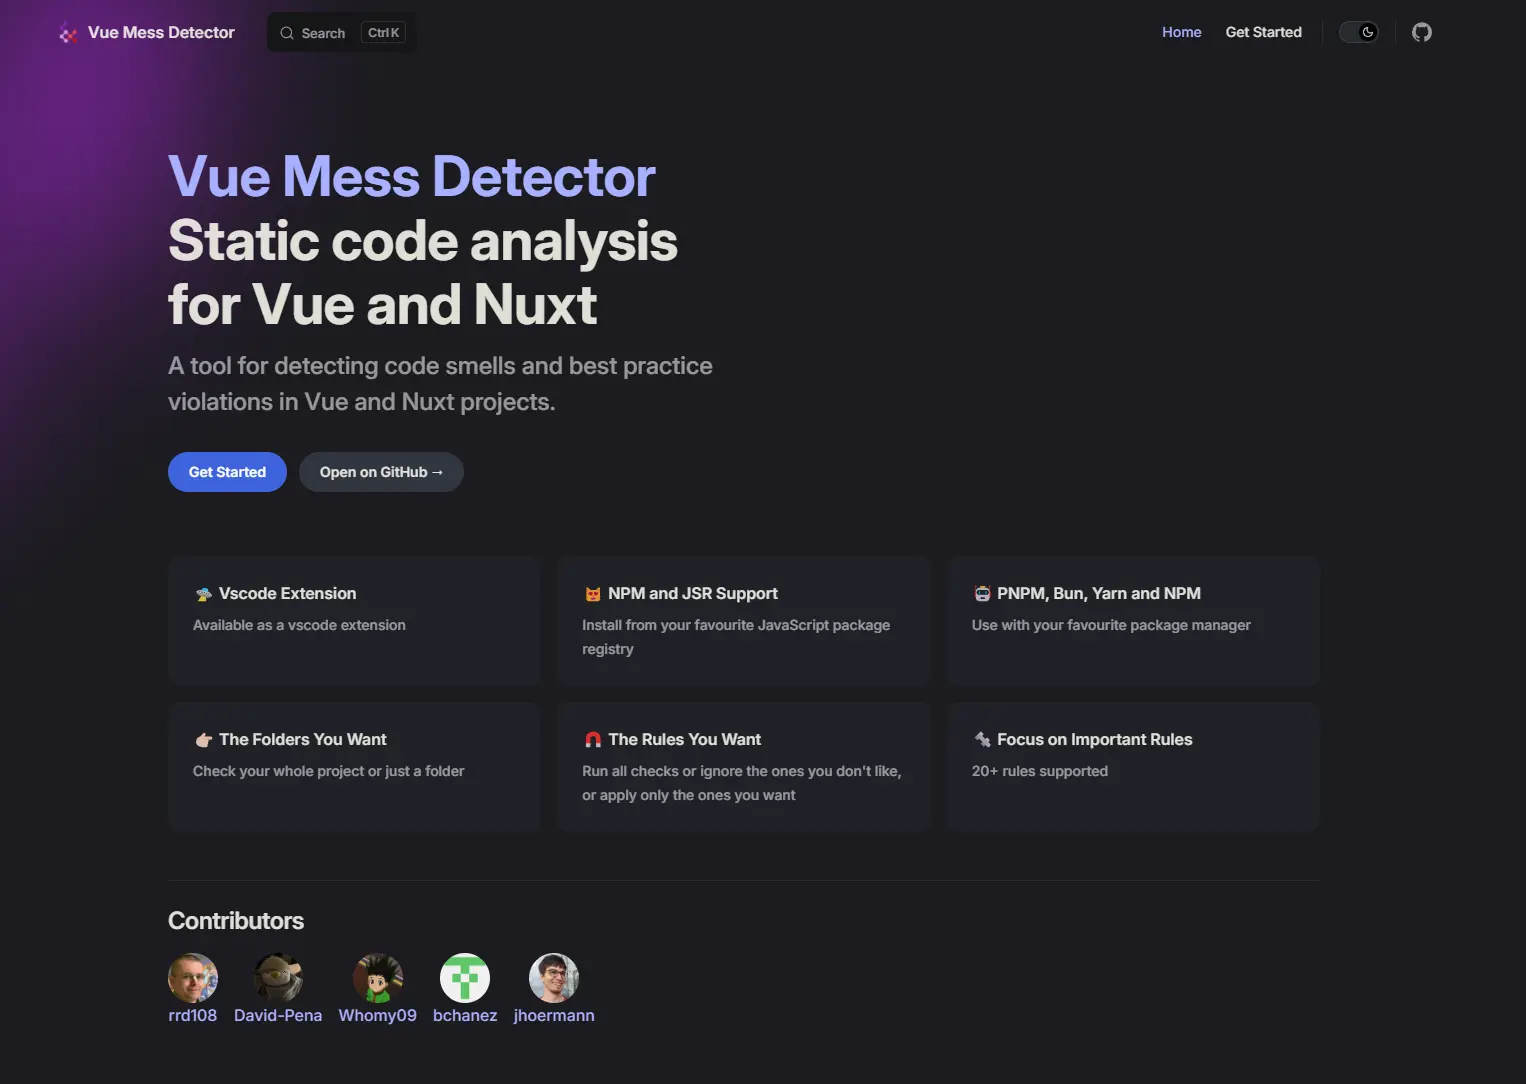Screen dimensions: 1526x1084
Task: Click the search magnifier icon
Action: (x=287, y=33)
